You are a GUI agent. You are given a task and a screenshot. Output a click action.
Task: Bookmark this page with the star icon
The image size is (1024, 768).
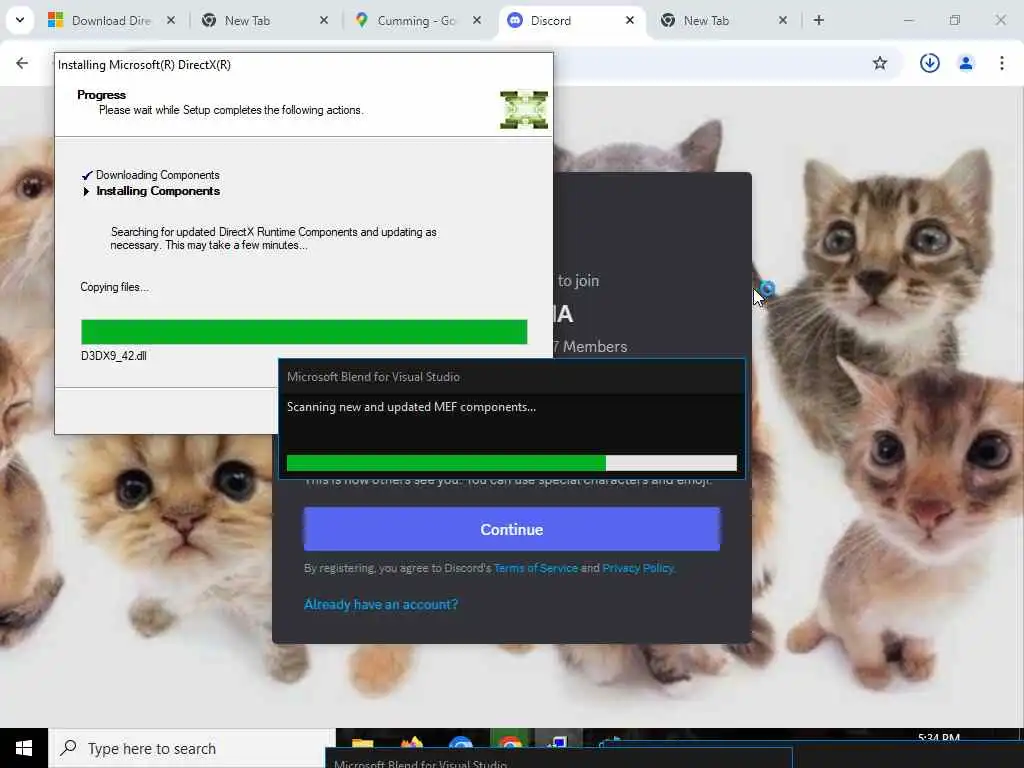point(880,63)
